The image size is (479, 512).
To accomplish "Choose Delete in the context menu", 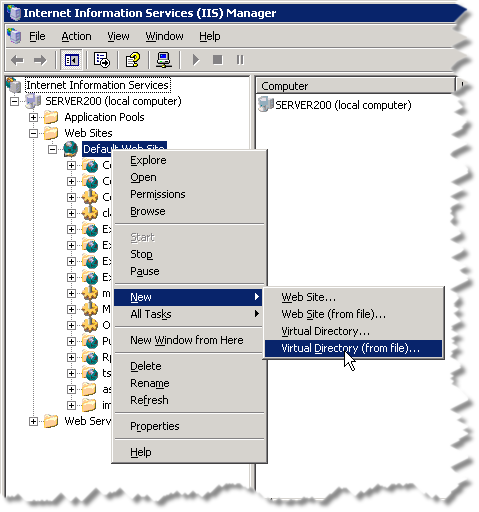I will (189, 366).
